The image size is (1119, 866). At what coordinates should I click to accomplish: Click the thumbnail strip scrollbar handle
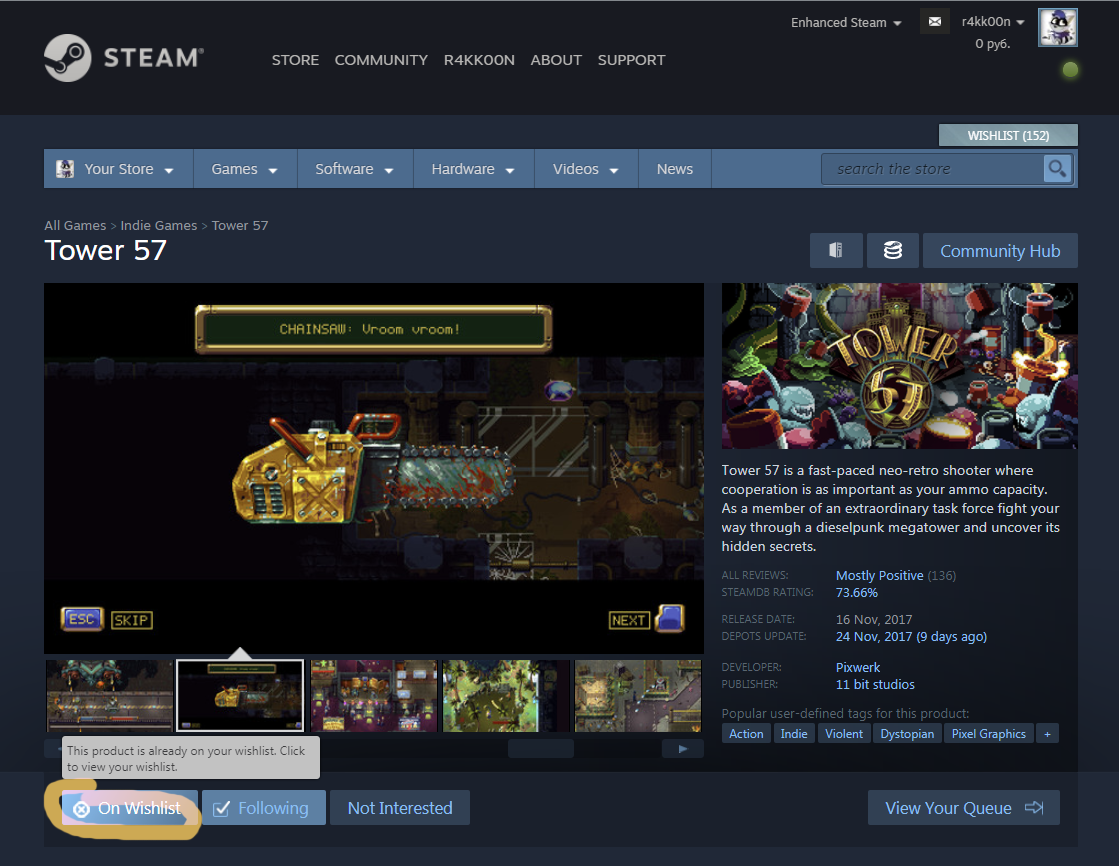540,749
